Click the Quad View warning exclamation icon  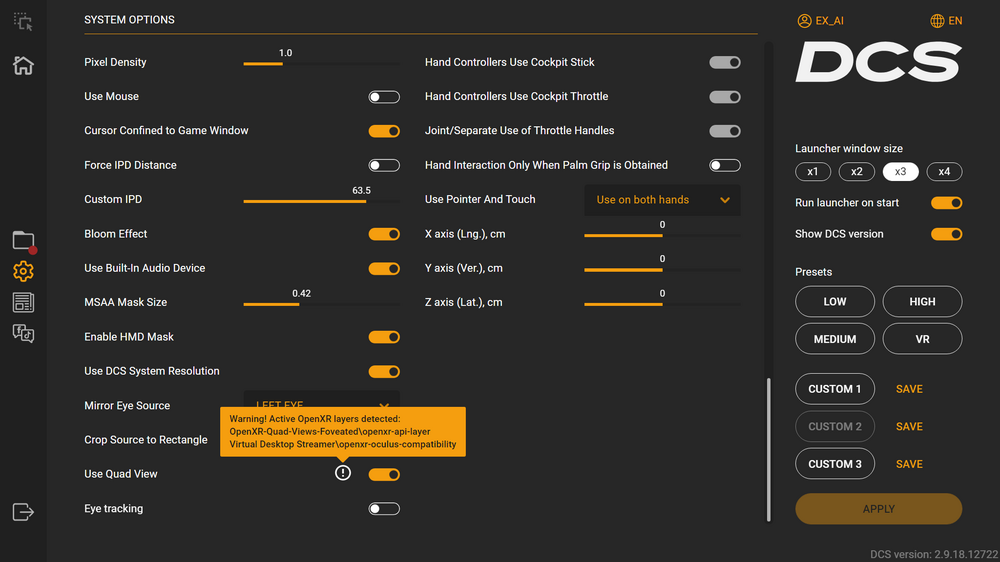(343, 473)
